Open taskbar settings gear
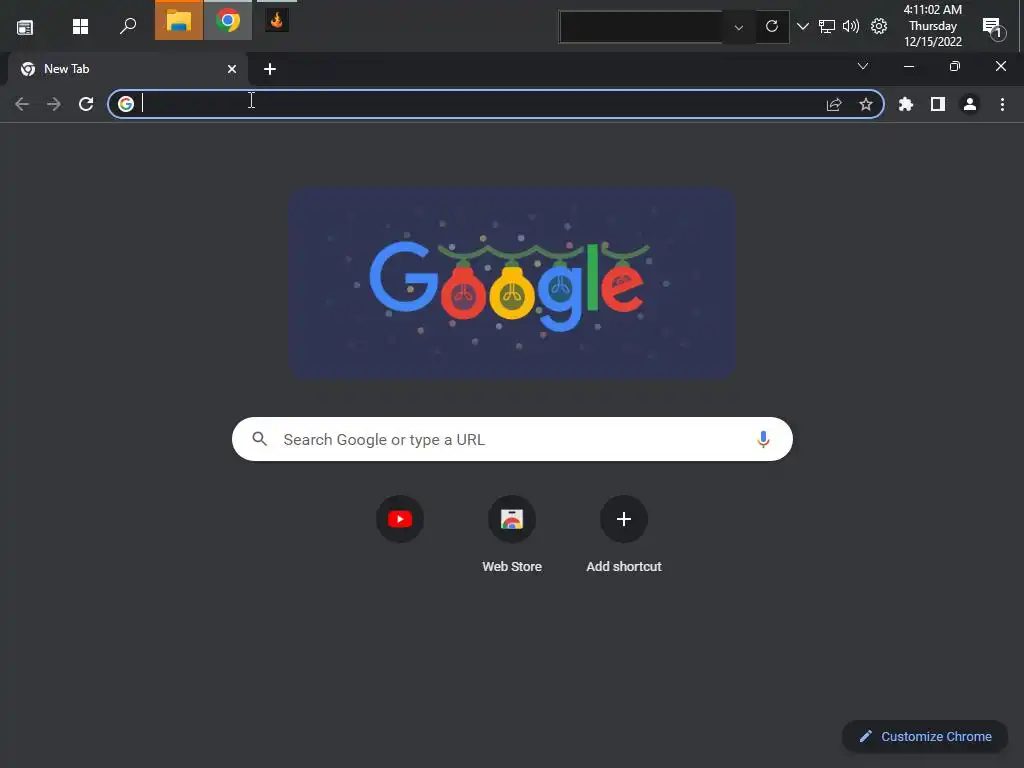 [879, 26]
